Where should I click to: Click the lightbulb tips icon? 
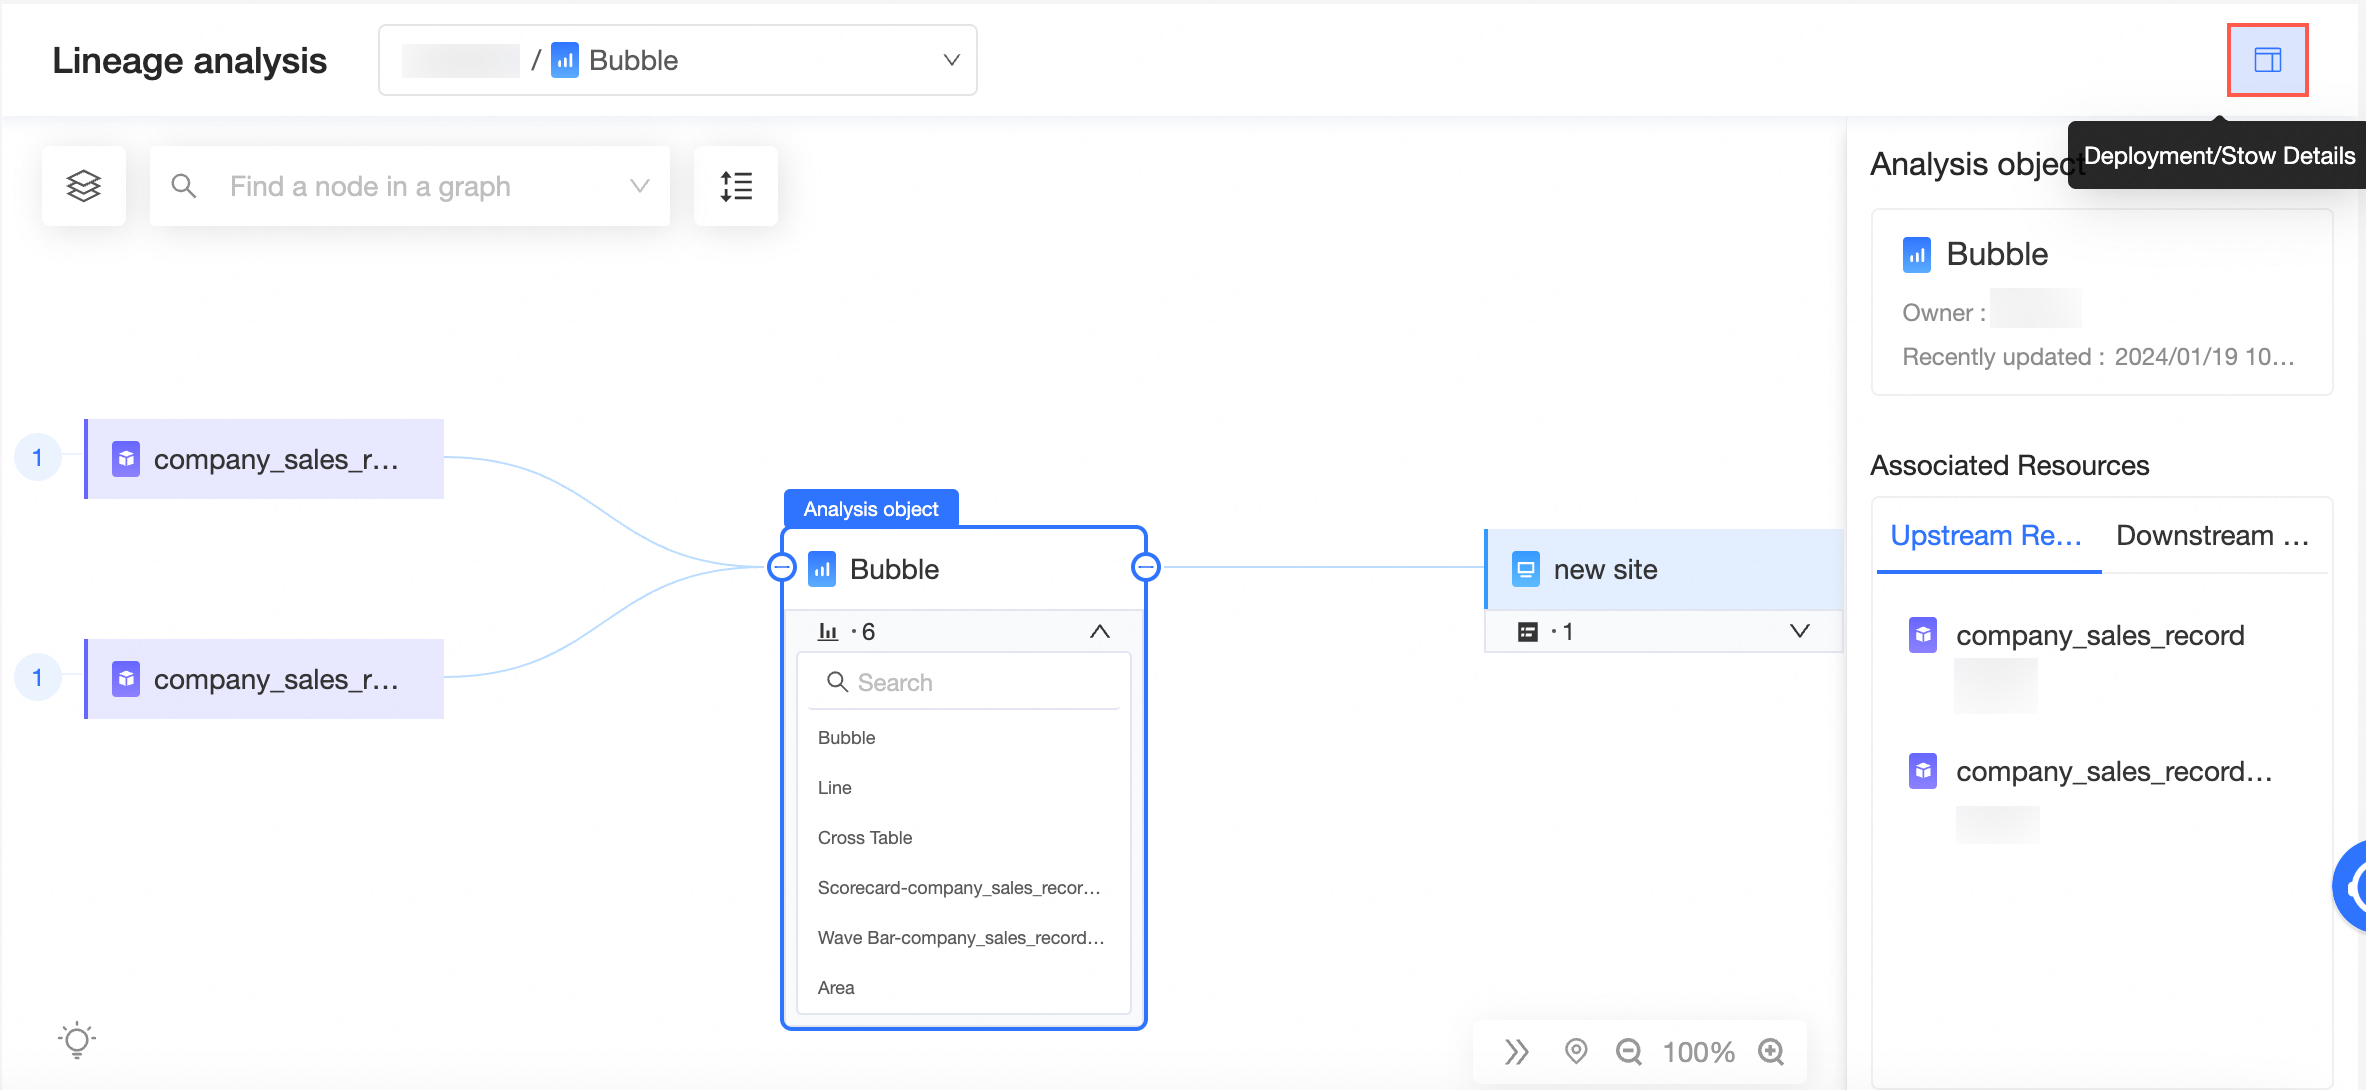pyautogui.click(x=77, y=1040)
